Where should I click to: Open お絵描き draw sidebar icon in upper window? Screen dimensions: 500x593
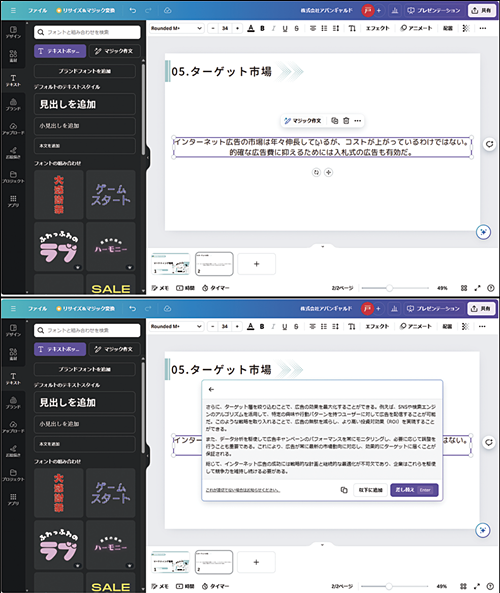pyautogui.click(x=13, y=153)
